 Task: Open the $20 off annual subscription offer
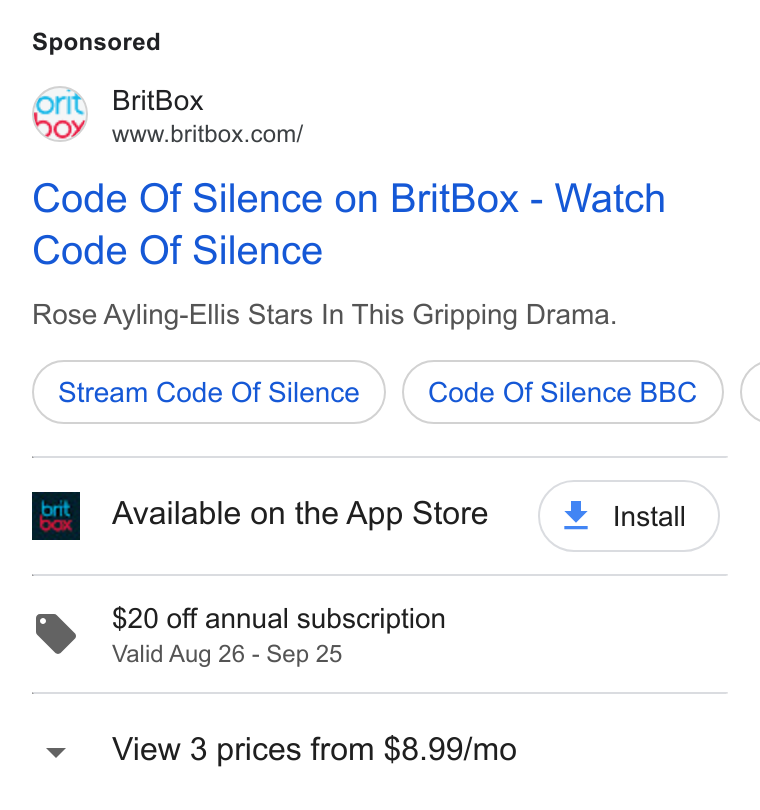click(278, 618)
